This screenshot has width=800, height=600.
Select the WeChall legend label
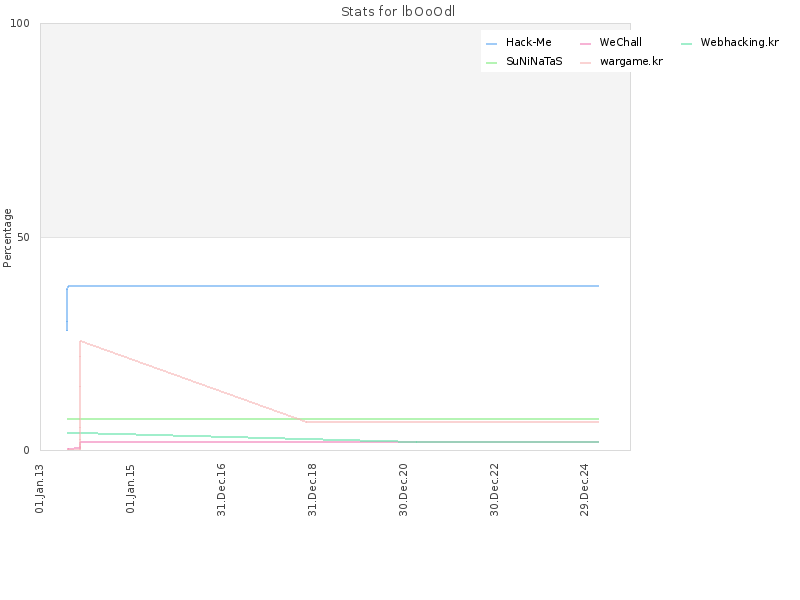click(x=620, y=42)
